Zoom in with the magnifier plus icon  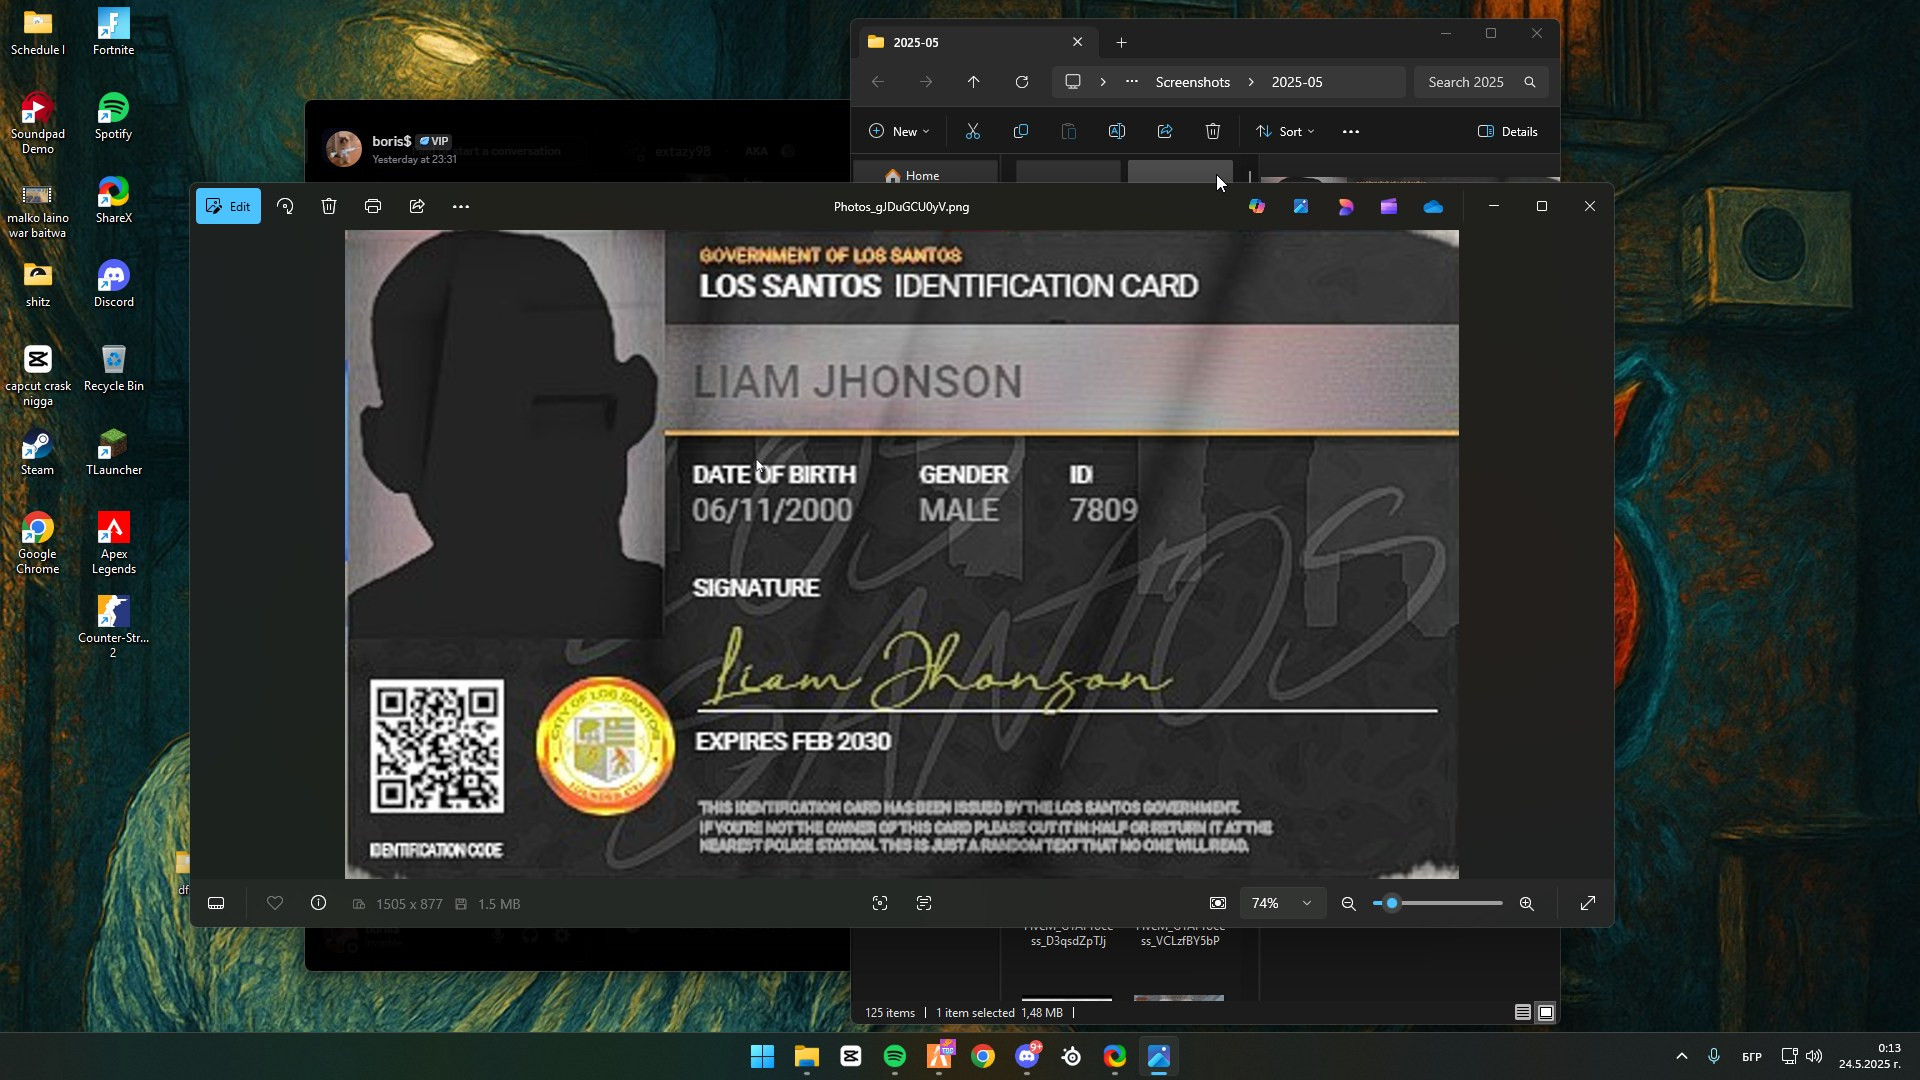click(x=1526, y=903)
